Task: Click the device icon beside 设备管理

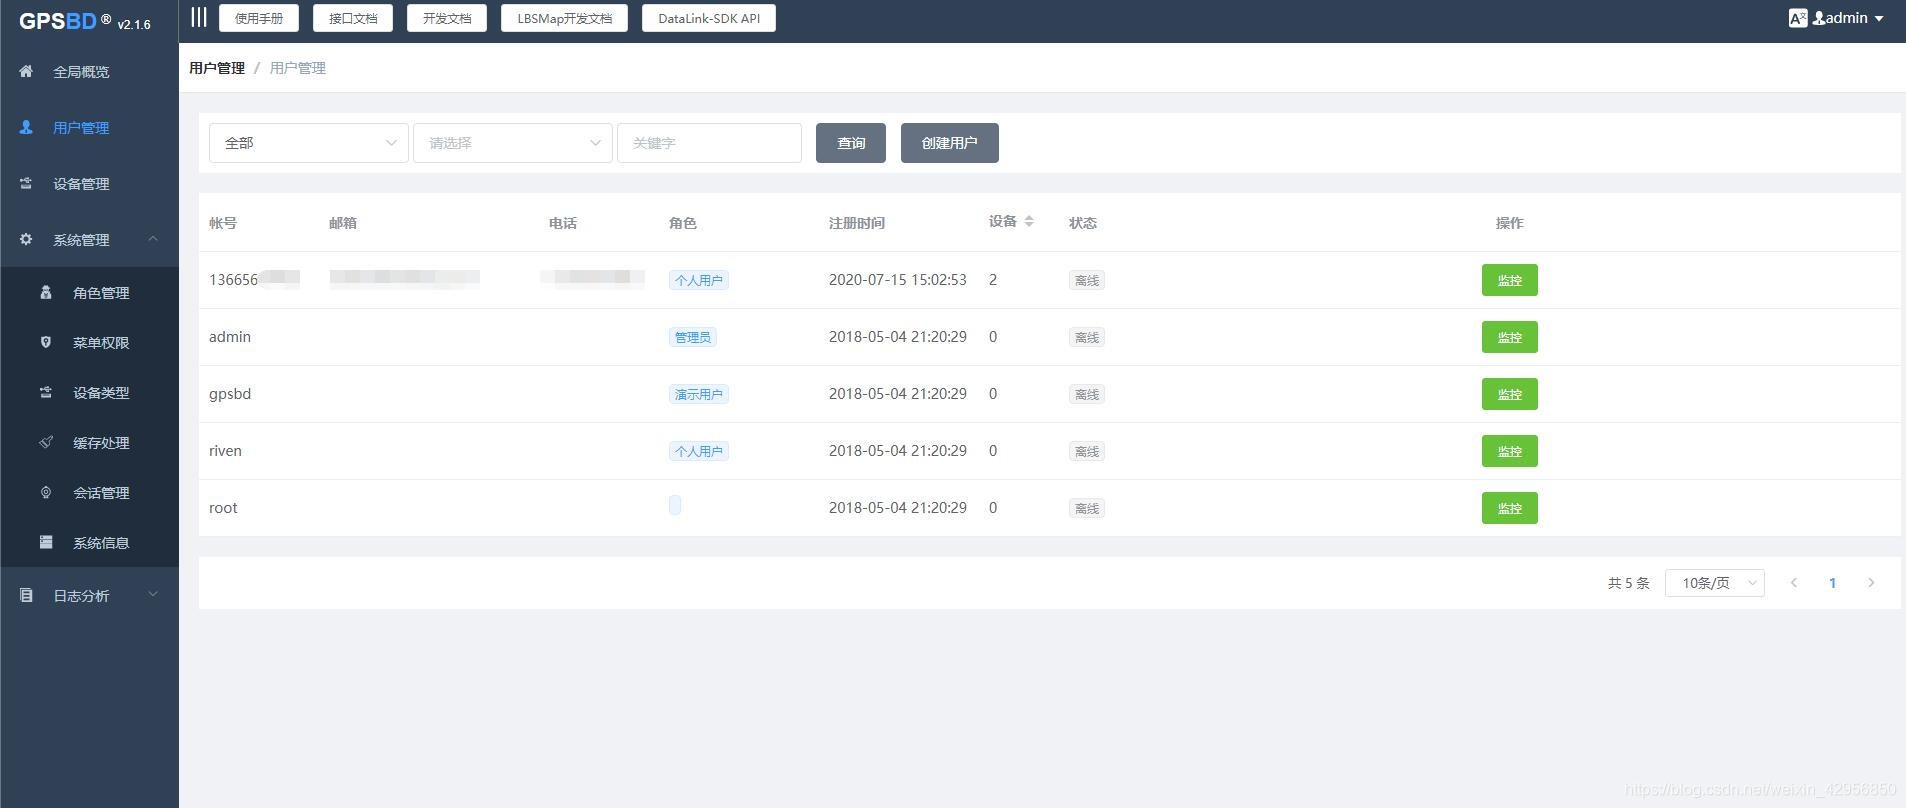Action: point(26,183)
